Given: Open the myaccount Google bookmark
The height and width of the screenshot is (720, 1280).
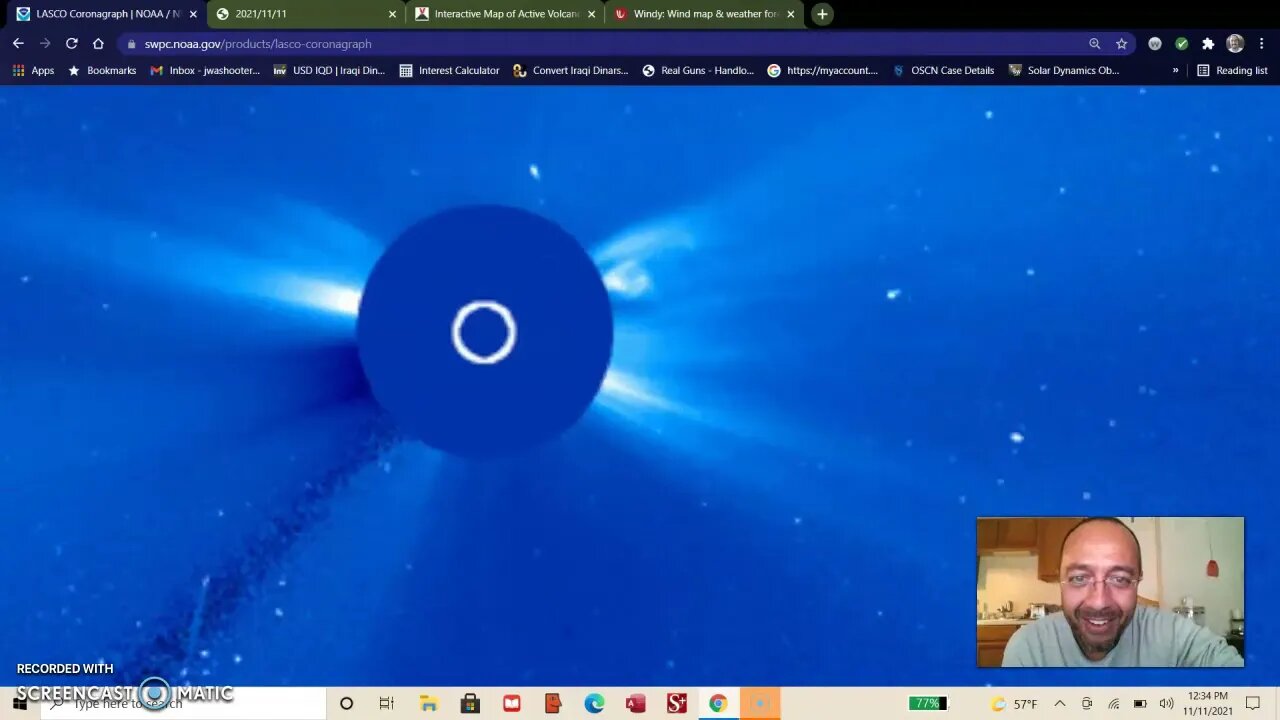Looking at the screenshot, I should (x=823, y=70).
